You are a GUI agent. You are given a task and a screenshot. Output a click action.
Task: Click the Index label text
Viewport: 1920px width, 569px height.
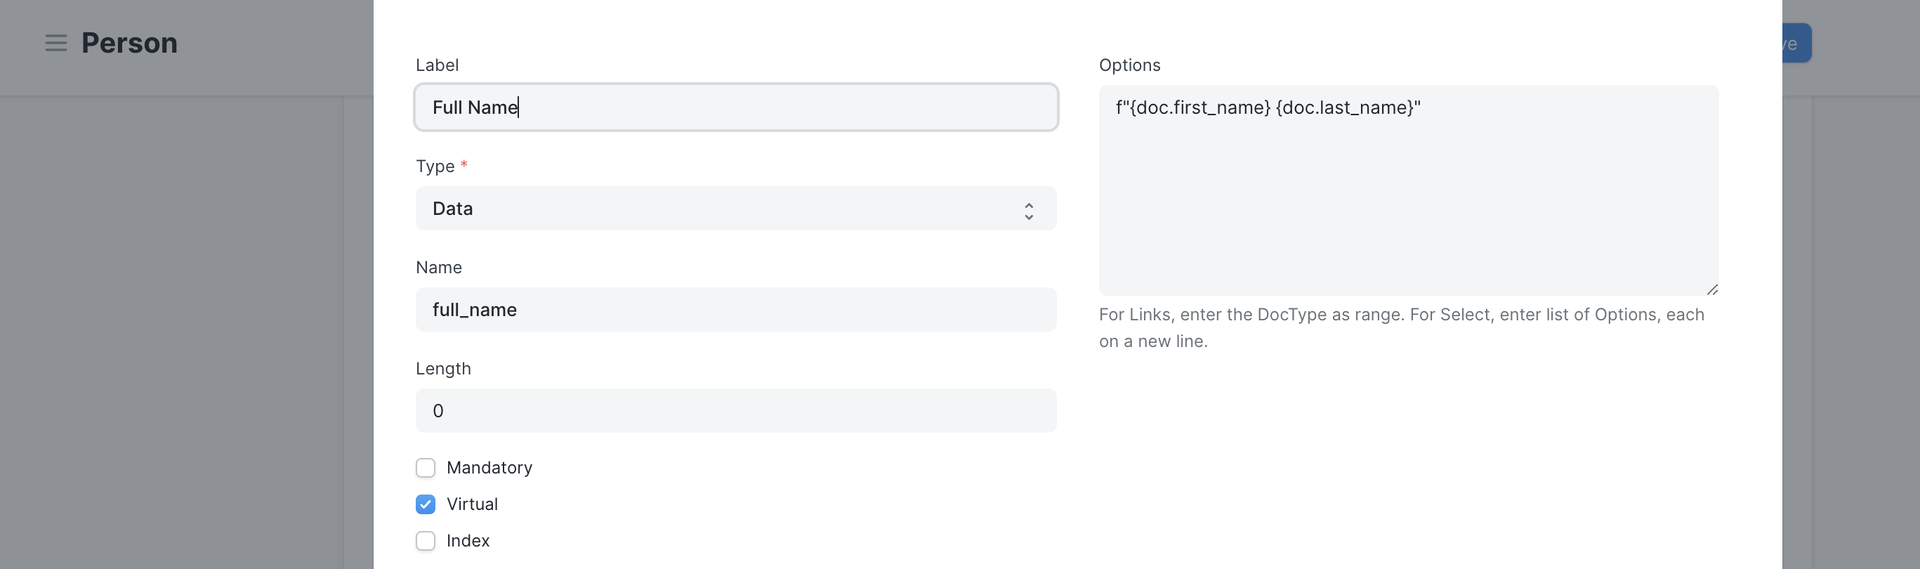pyautogui.click(x=468, y=541)
